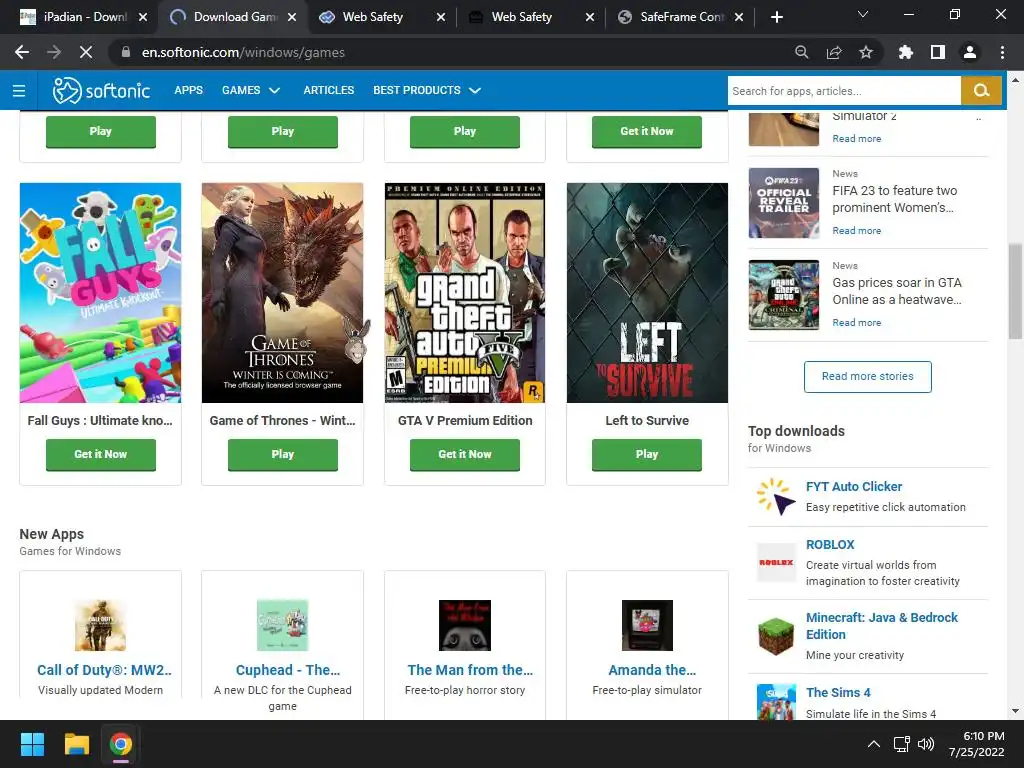Close the SafeFrame Container tab
Image resolution: width=1024 pixels, height=768 pixels.
tap(739, 17)
